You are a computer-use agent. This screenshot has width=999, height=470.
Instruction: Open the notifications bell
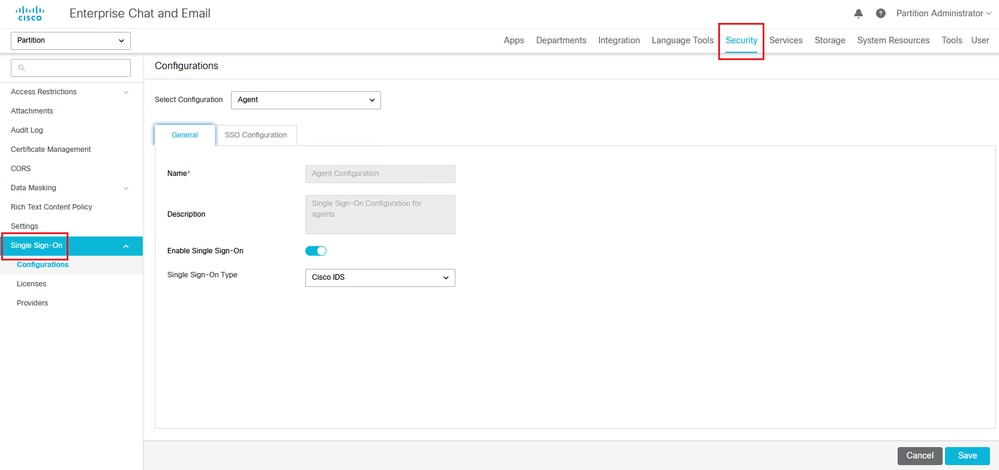pos(858,13)
